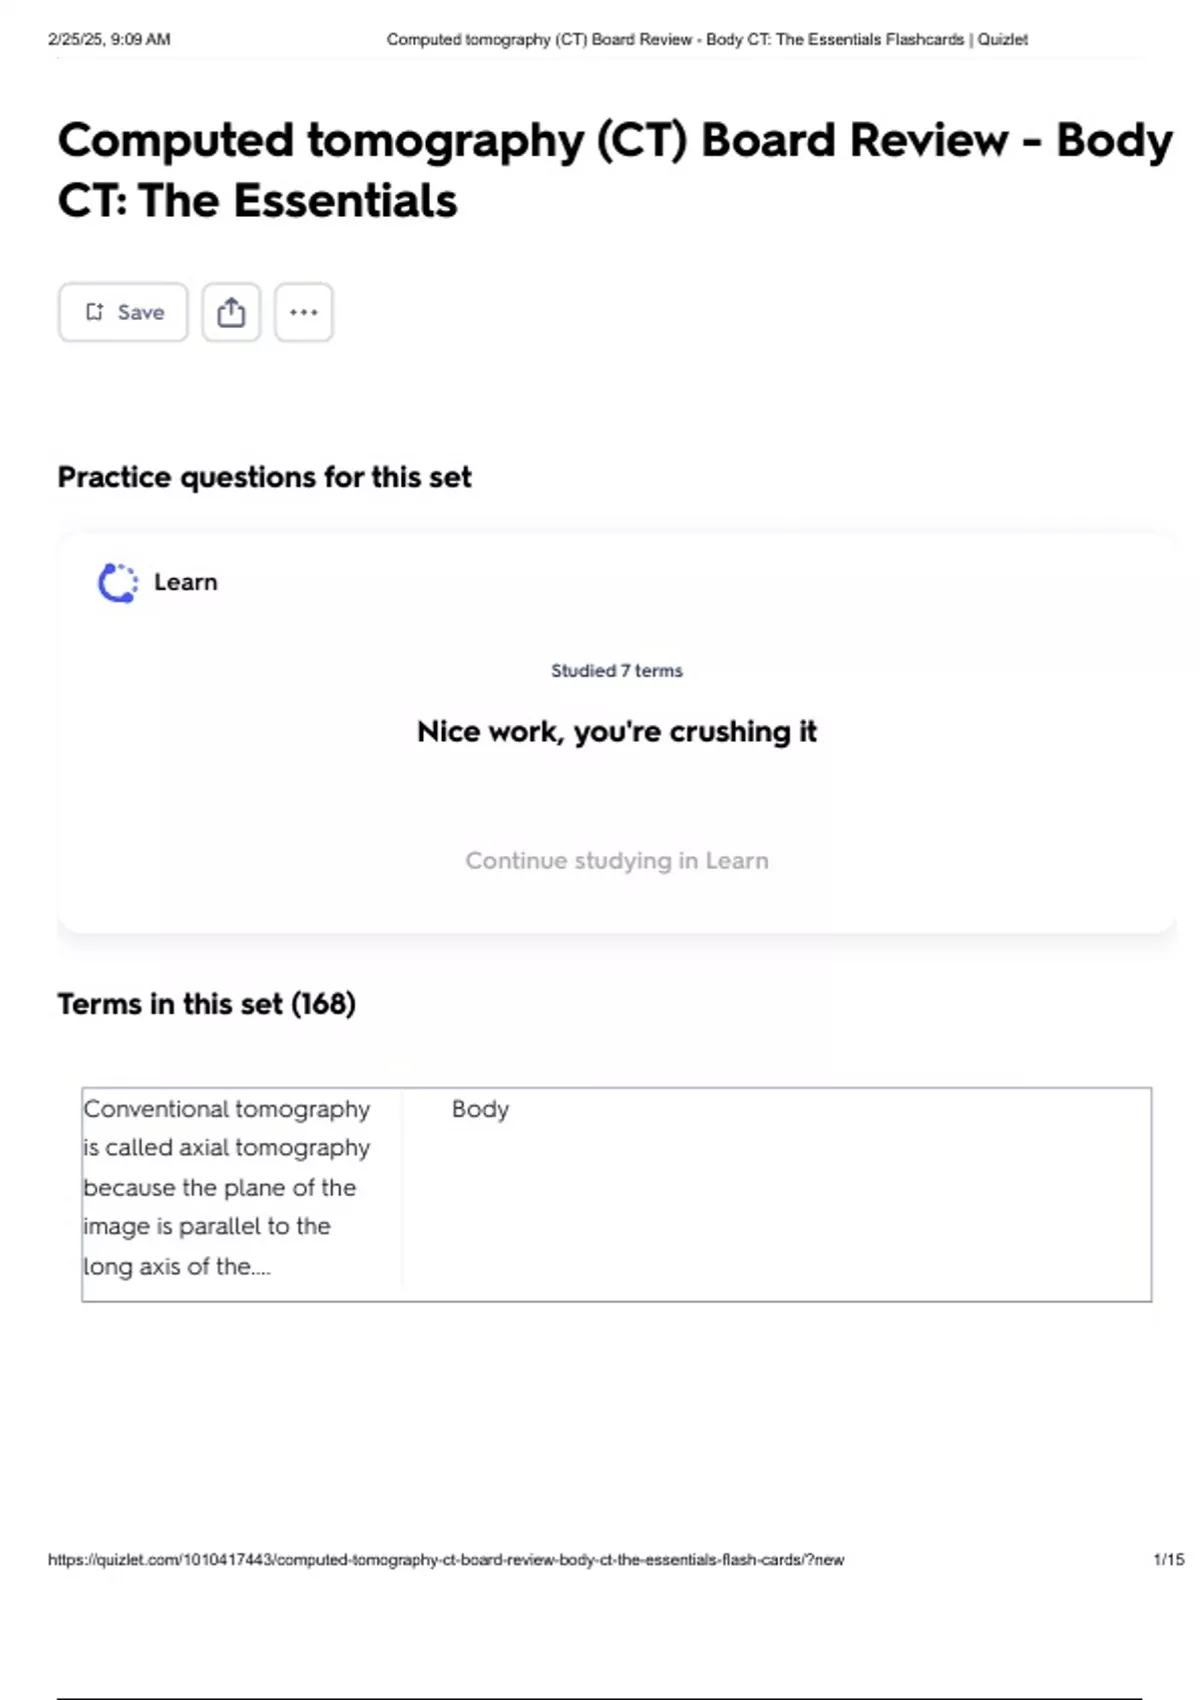Screen dimensions: 1200x1700
Task: Click the Studied 7 terms text
Action: click(617, 671)
